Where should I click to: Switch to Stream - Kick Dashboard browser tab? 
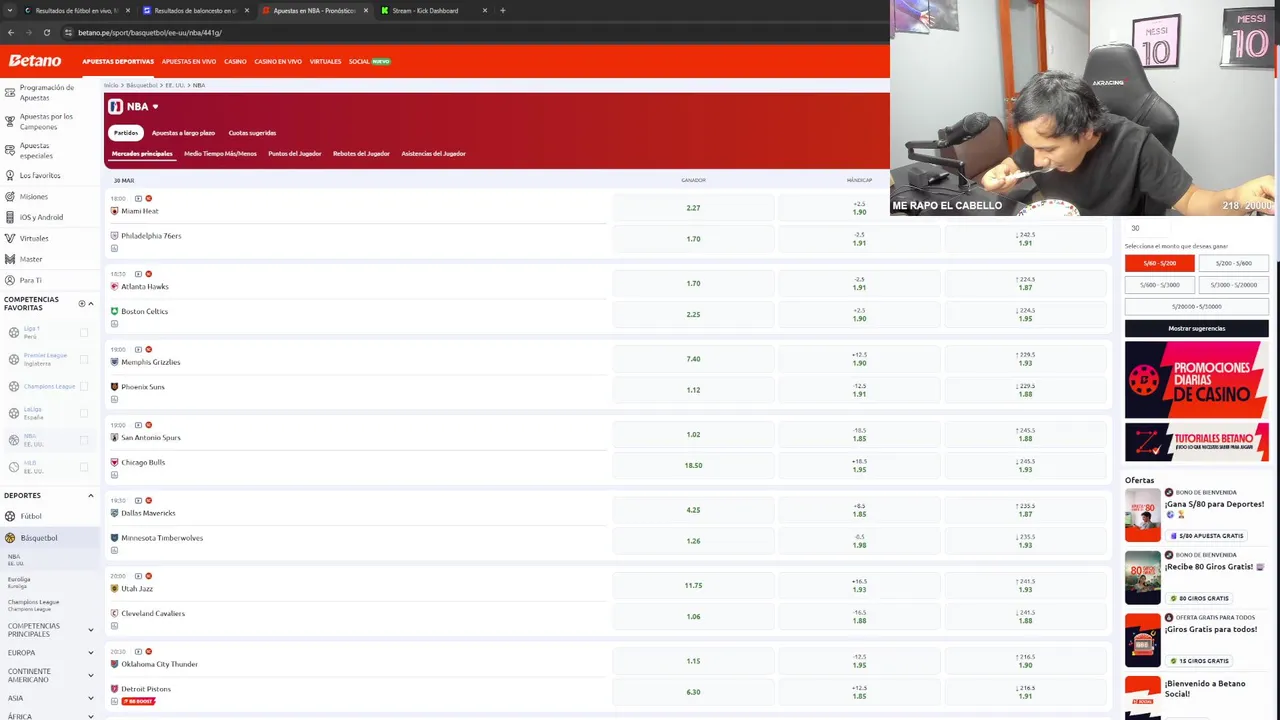click(x=434, y=10)
